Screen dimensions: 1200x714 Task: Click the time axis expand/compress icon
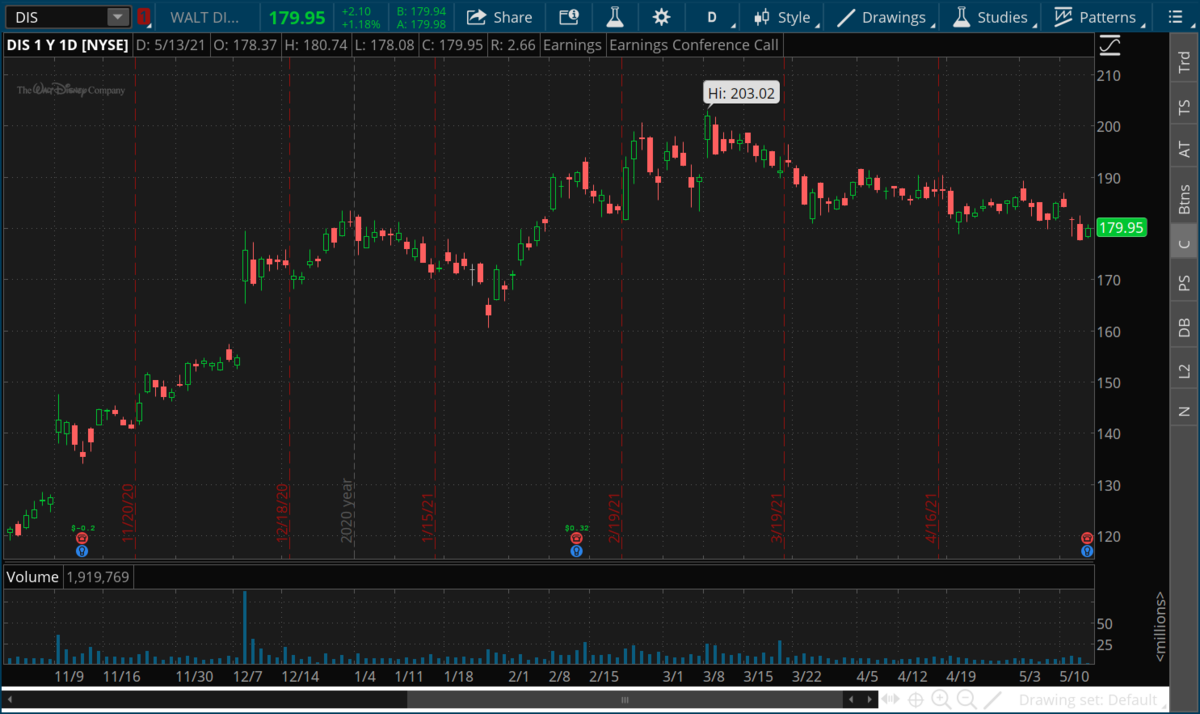pyautogui.click(x=892, y=700)
